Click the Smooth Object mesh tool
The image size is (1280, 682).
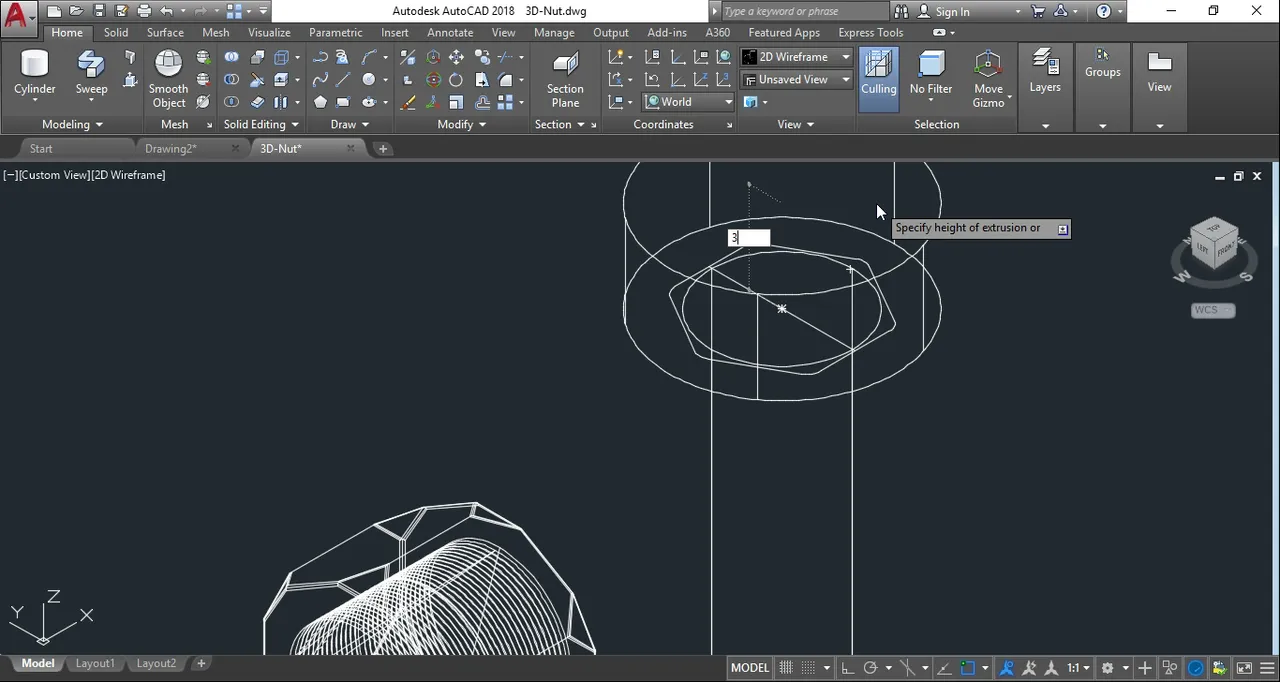[x=168, y=78]
